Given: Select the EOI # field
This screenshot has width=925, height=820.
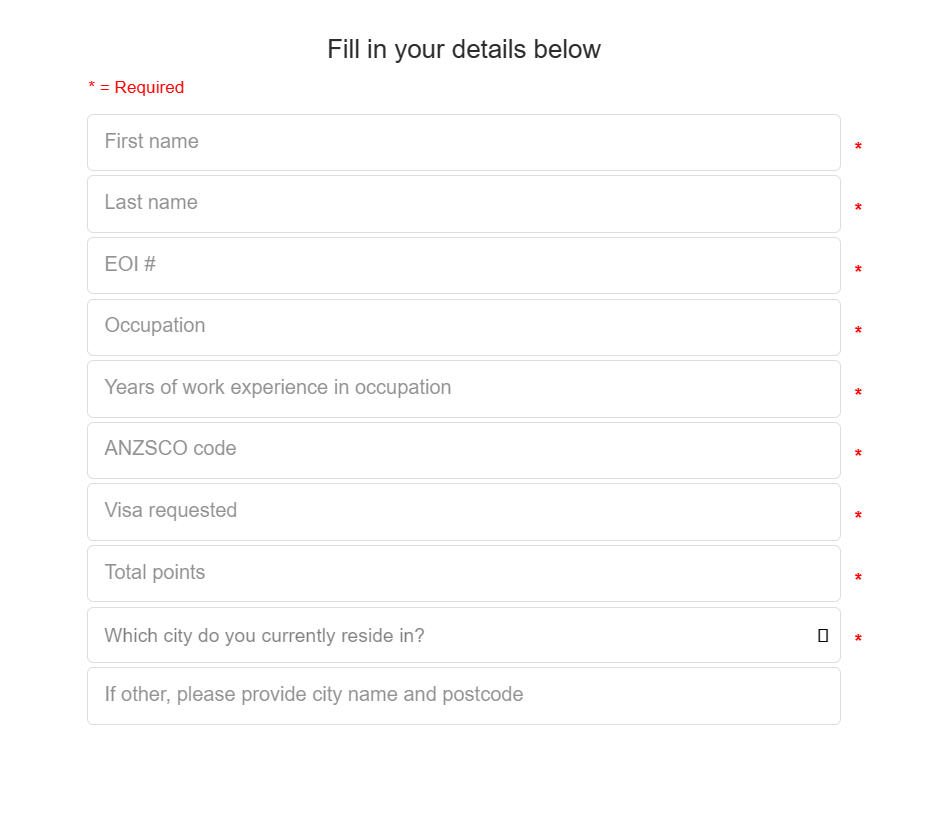Looking at the screenshot, I should (463, 265).
